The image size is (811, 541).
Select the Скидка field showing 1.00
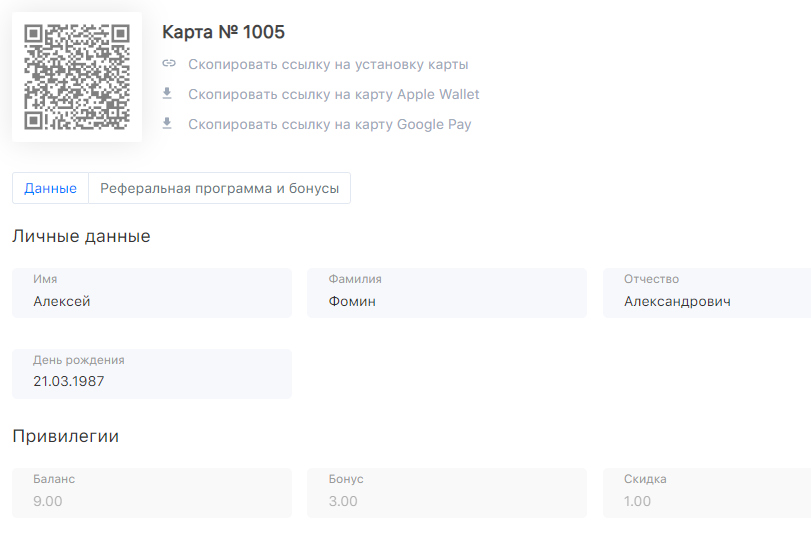pyautogui.click(x=707, y=493)
